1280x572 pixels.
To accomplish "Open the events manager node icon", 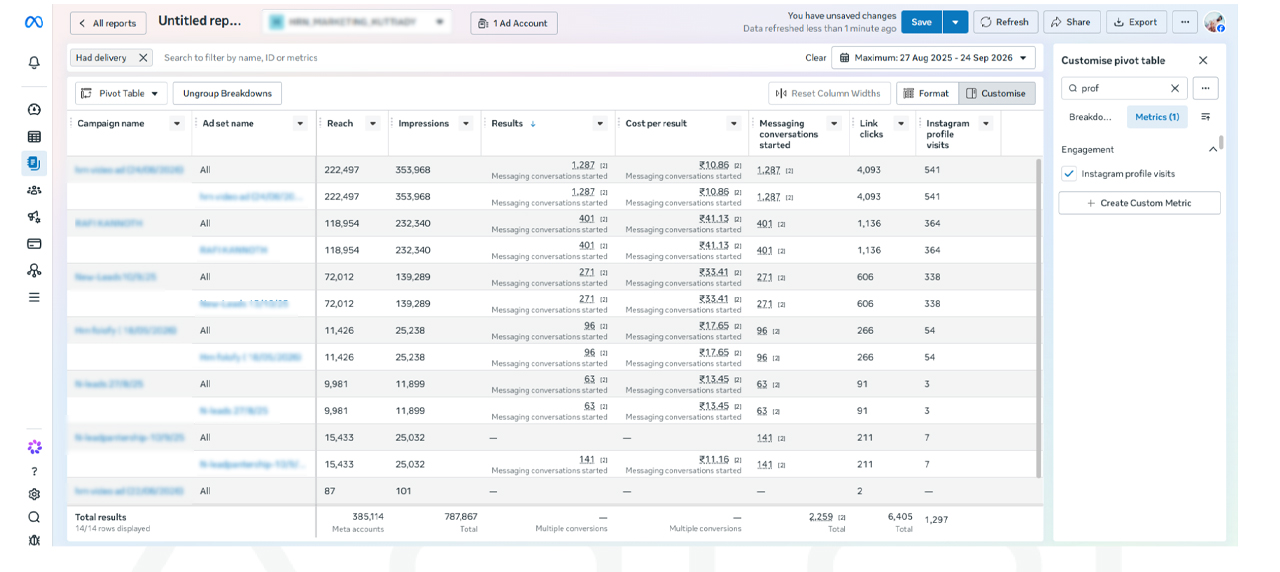I will click(34, 270).
